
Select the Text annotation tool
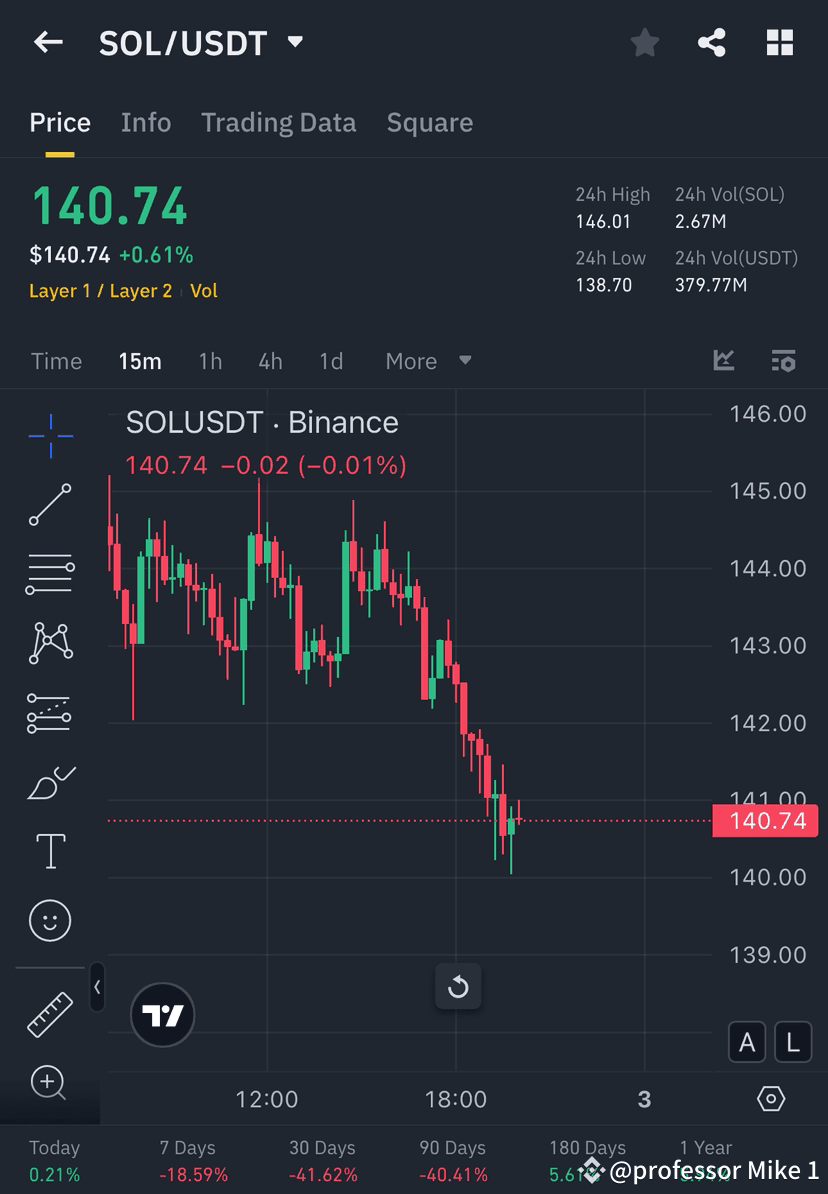(x=50, y=850)
